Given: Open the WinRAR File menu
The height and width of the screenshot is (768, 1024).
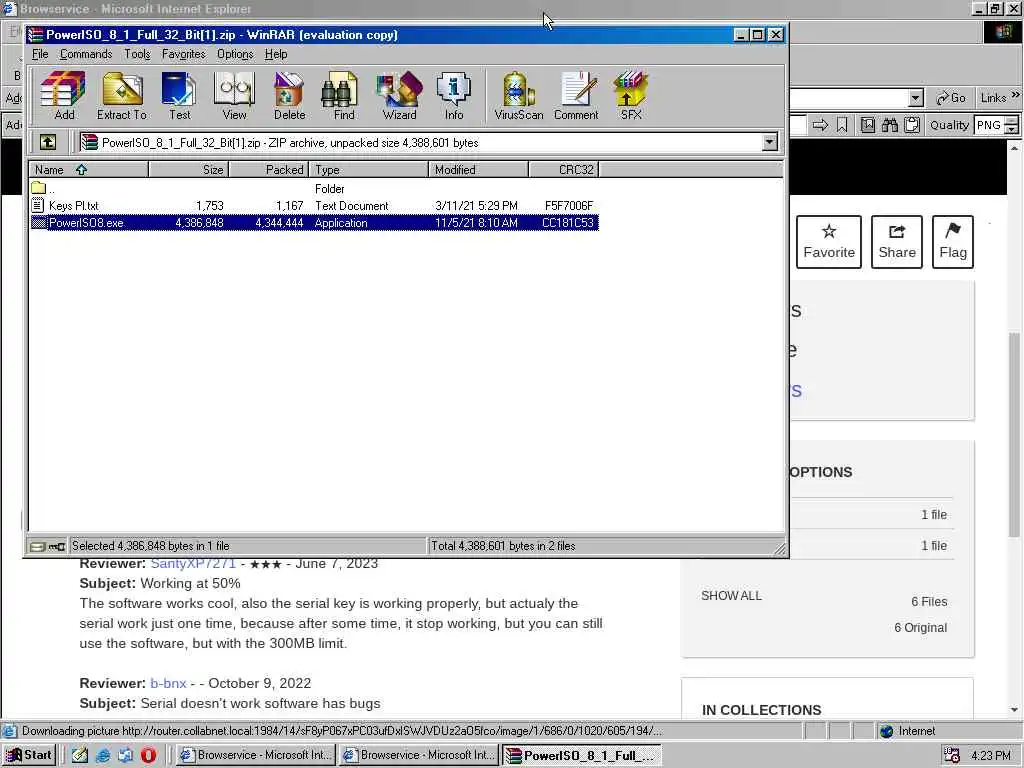Looking at the screenshot, I should tap(40, 54).
